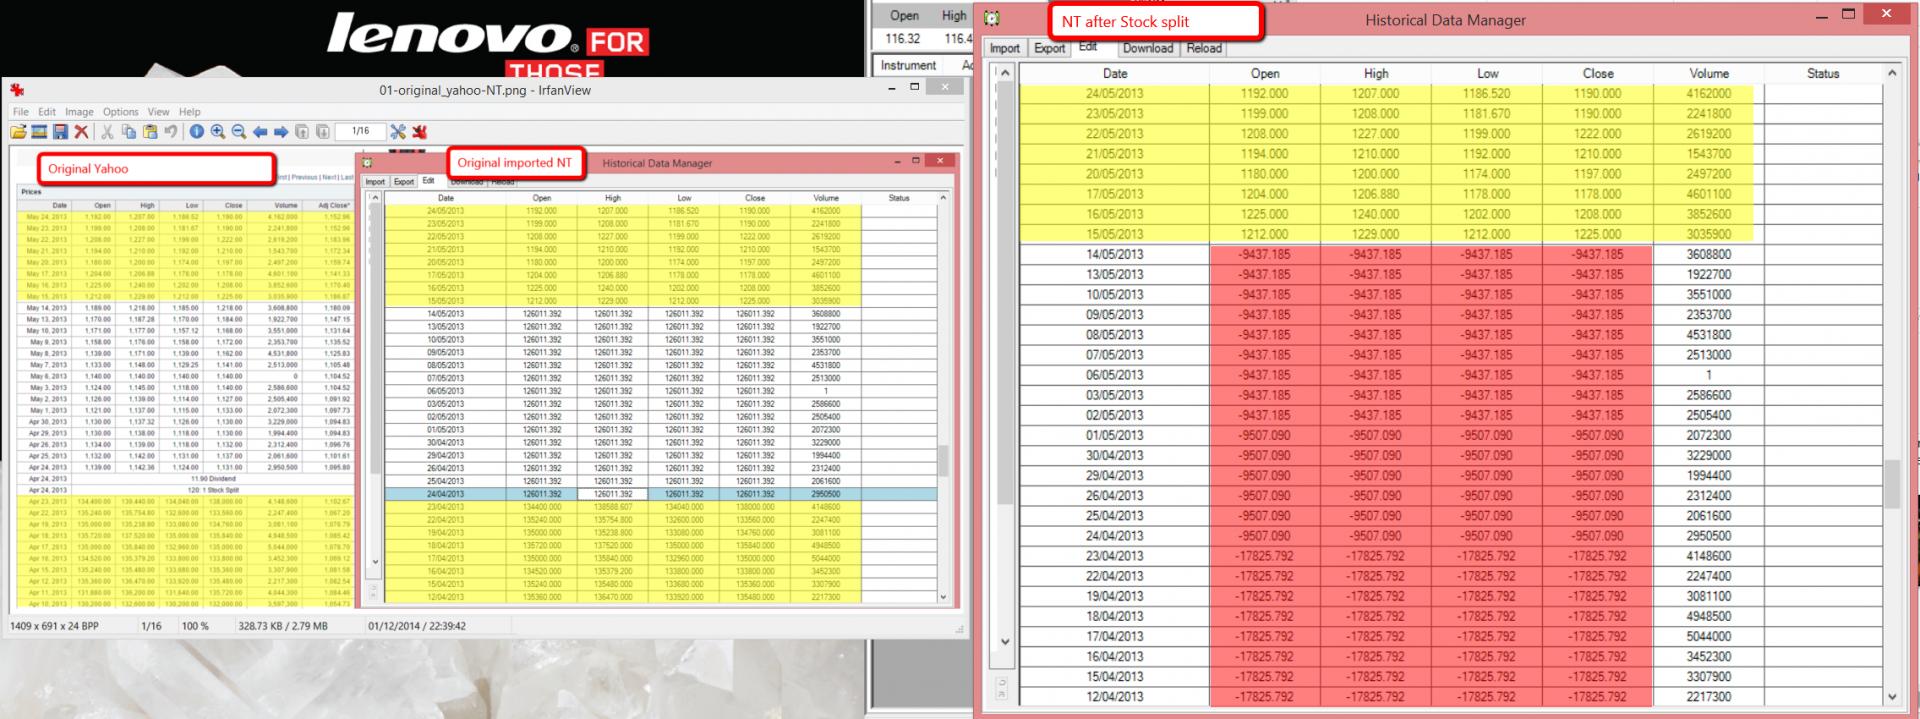Select the 06/05/2013 date cell
Image resolution: width=1920 pixels, height=719 pixels.
1115,375
